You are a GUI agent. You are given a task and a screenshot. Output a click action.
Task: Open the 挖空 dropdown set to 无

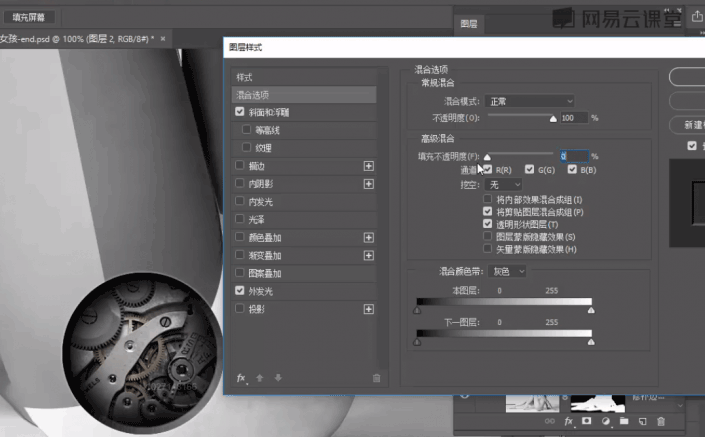click(504, 185)
